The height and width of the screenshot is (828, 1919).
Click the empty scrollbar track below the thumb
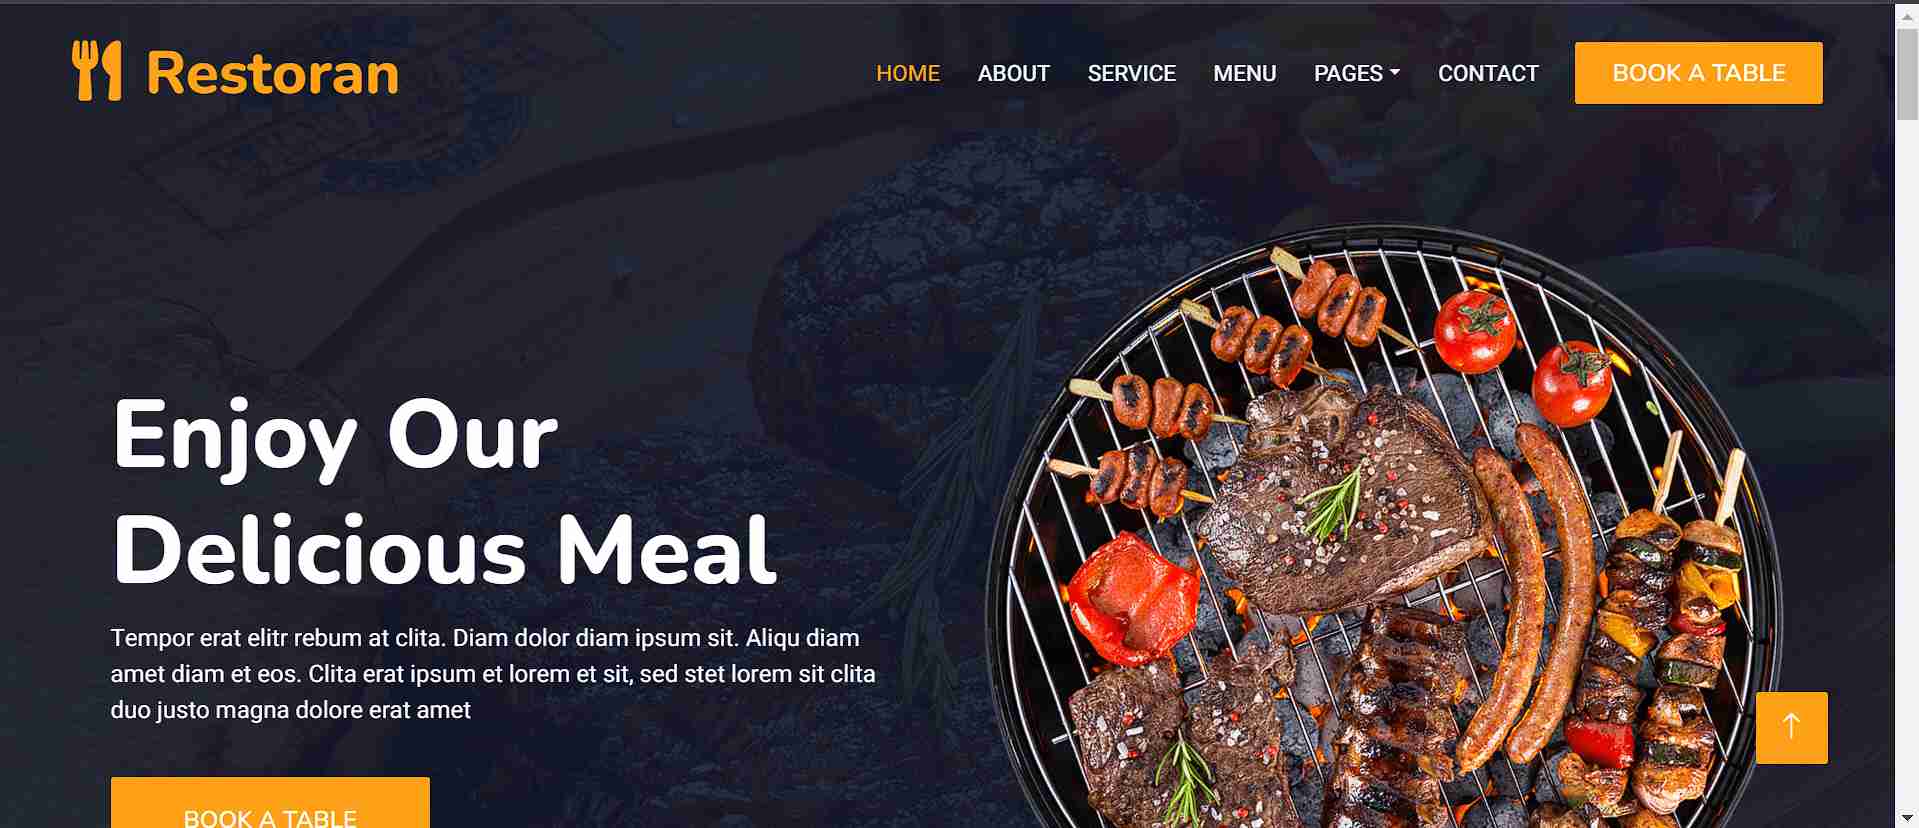(x=1907, y=460)
